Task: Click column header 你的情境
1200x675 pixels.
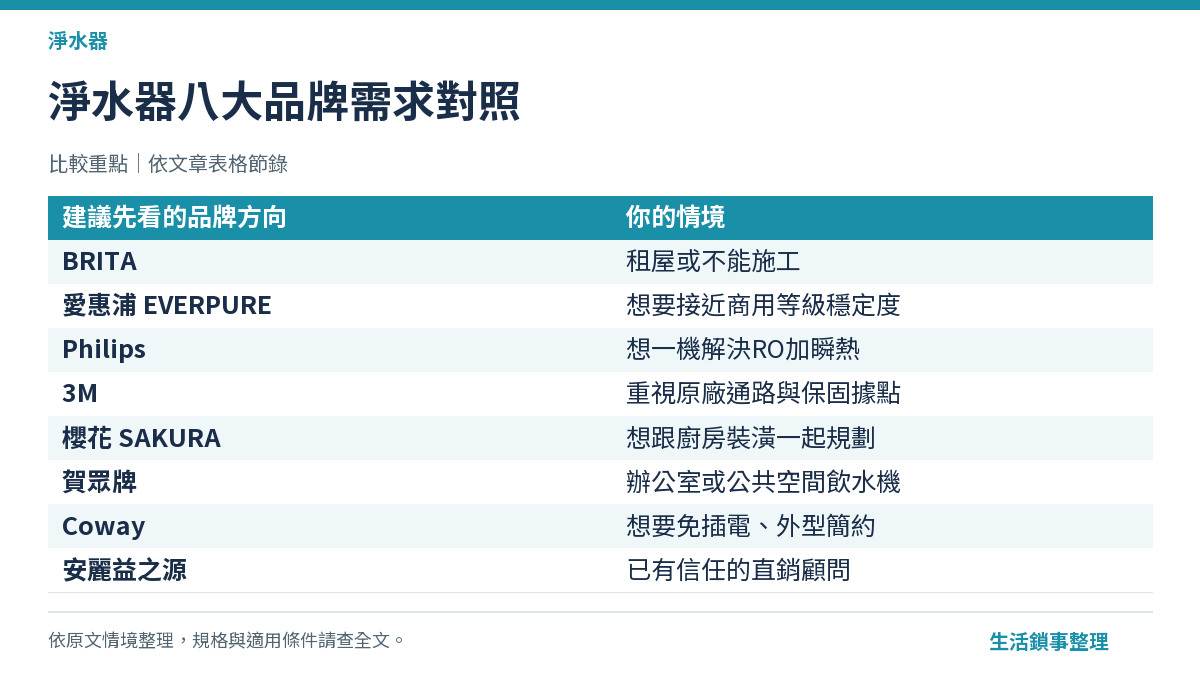Action: point(675,217)
